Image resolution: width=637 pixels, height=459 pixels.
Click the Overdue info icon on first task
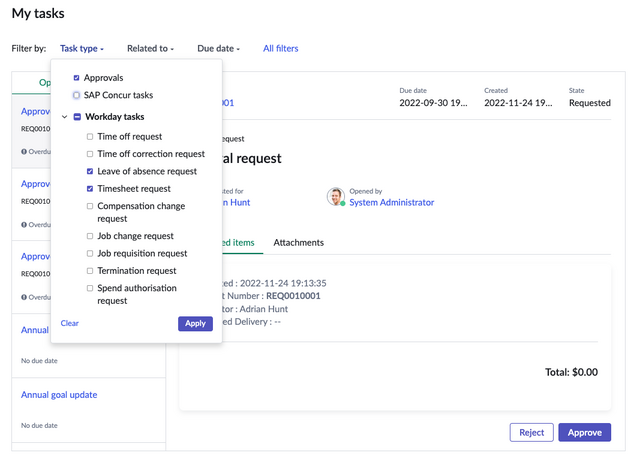pos(24,152)
